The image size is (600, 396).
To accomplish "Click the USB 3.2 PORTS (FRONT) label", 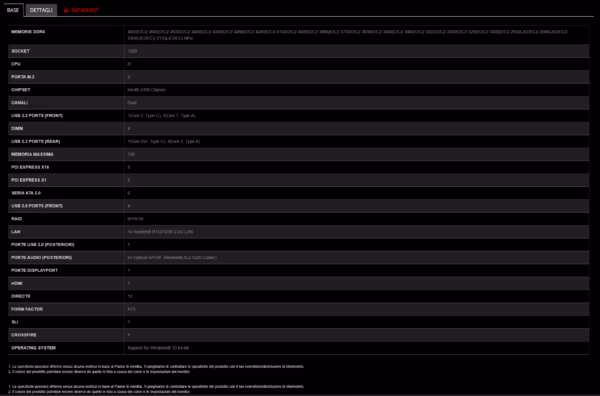I will (x=37, y=116).
